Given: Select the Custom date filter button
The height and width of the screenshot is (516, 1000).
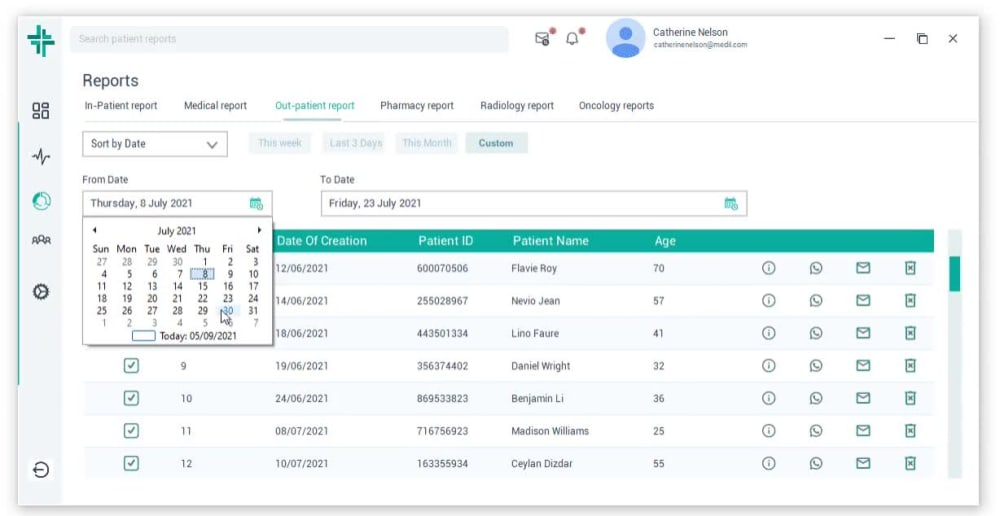Looking at the screenshot, I should click(496, 143).
